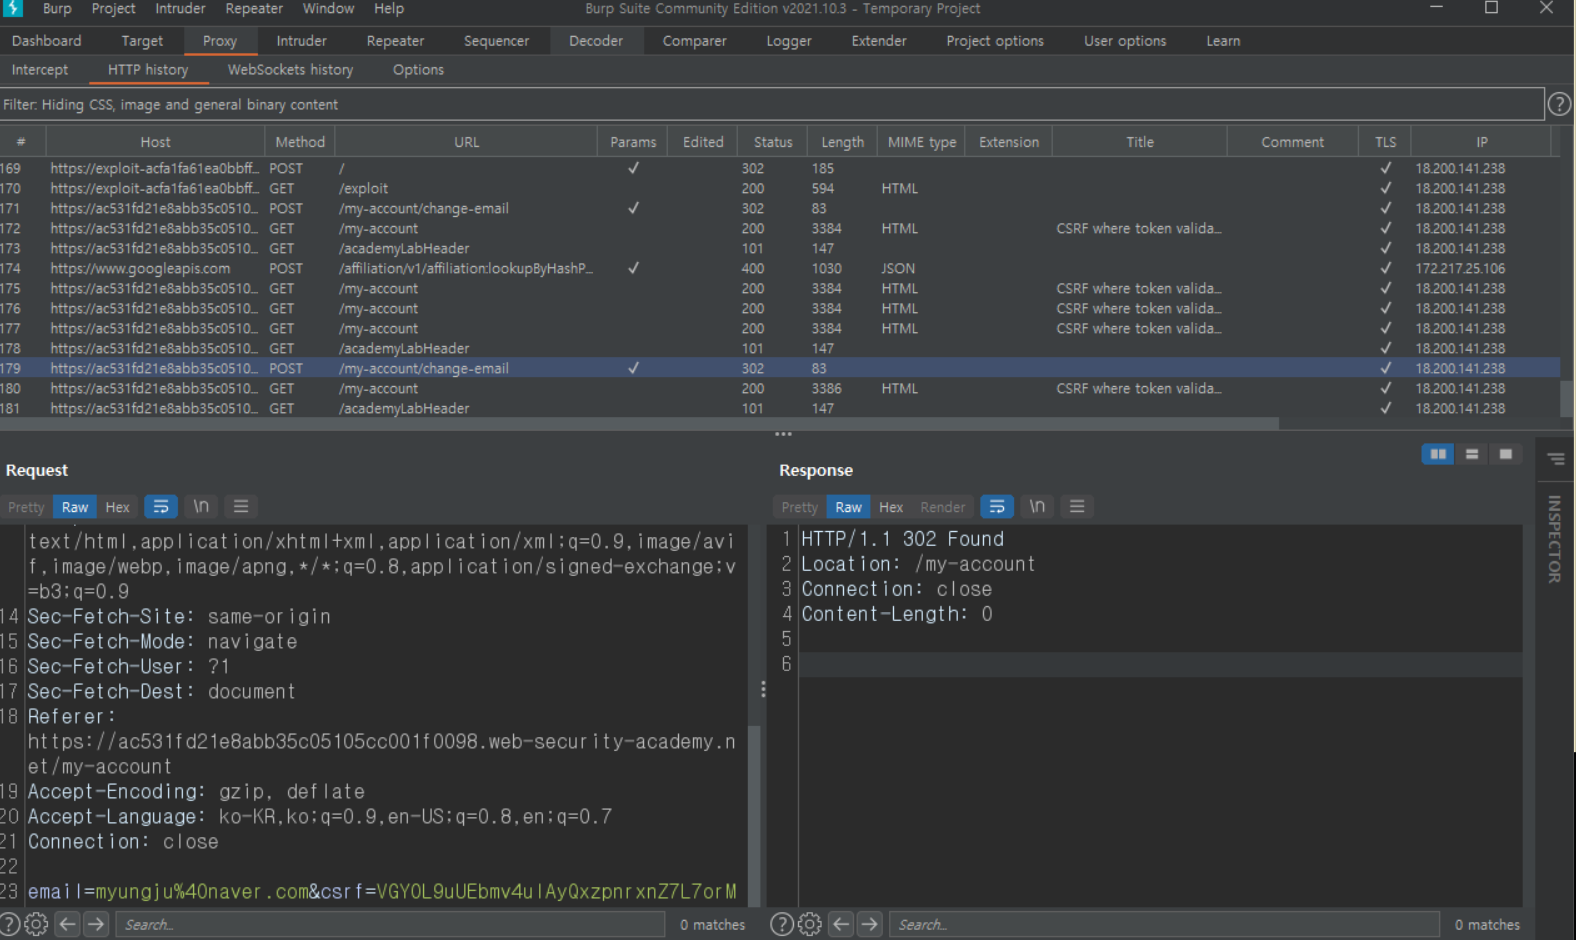The height and width of the screenshot is (940, 1576).
Task: Open Response search help icon
Action: coord(782,924)
